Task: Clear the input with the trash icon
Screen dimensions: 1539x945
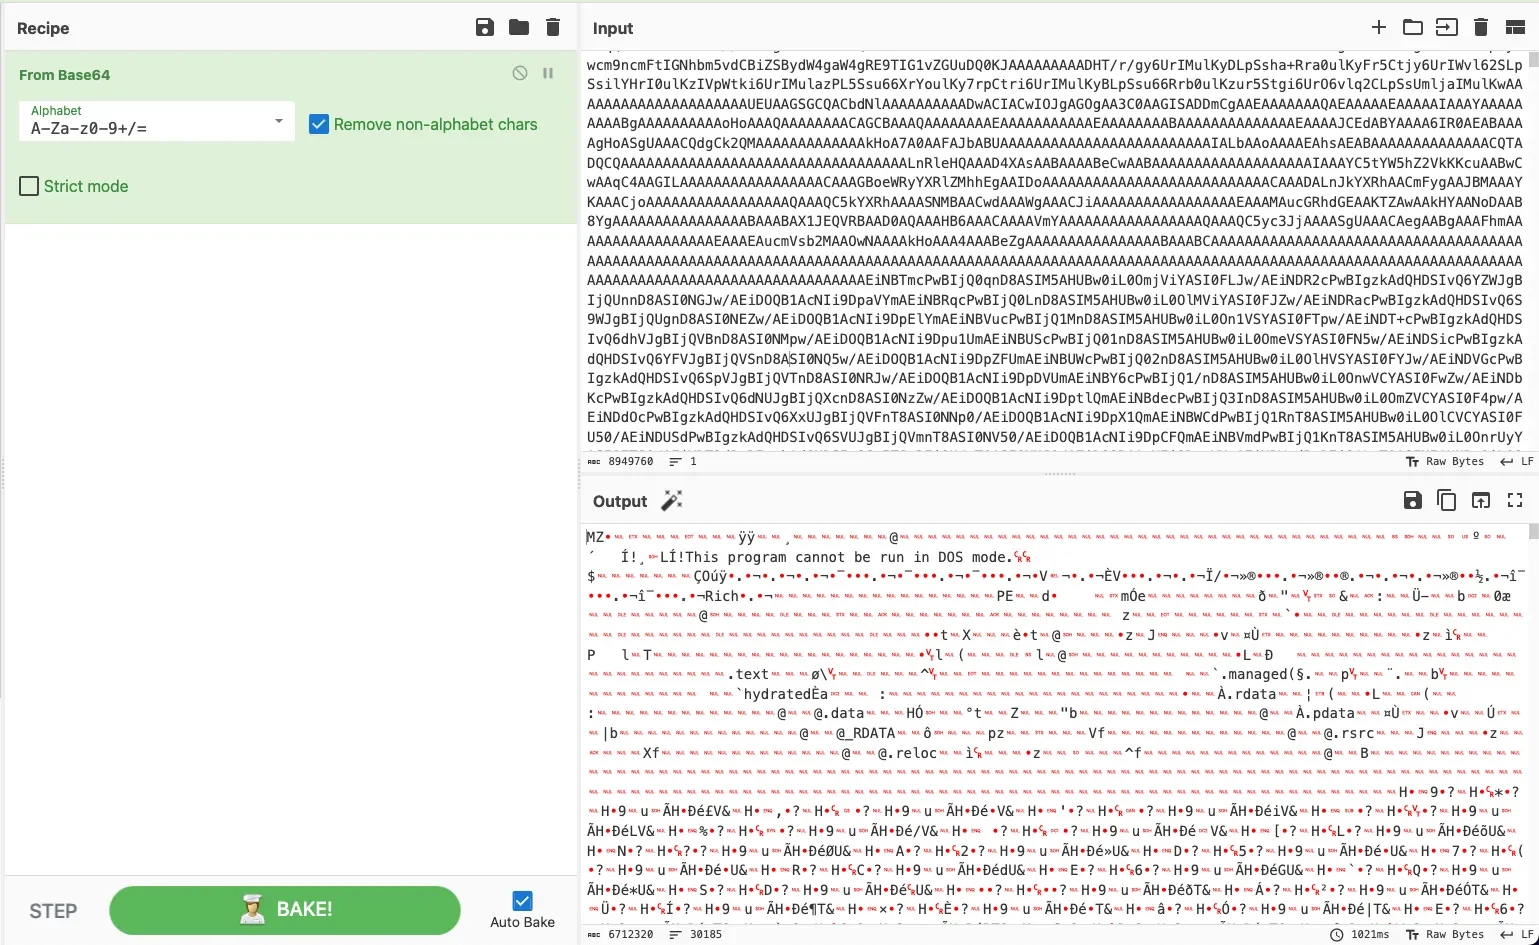Action: coord(1480,27)
